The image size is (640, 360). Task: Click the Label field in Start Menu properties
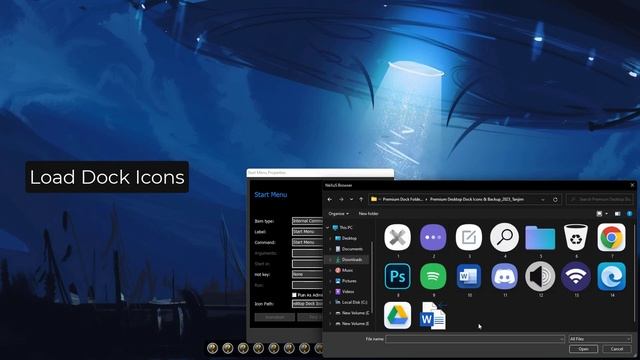tap(307, 231)
